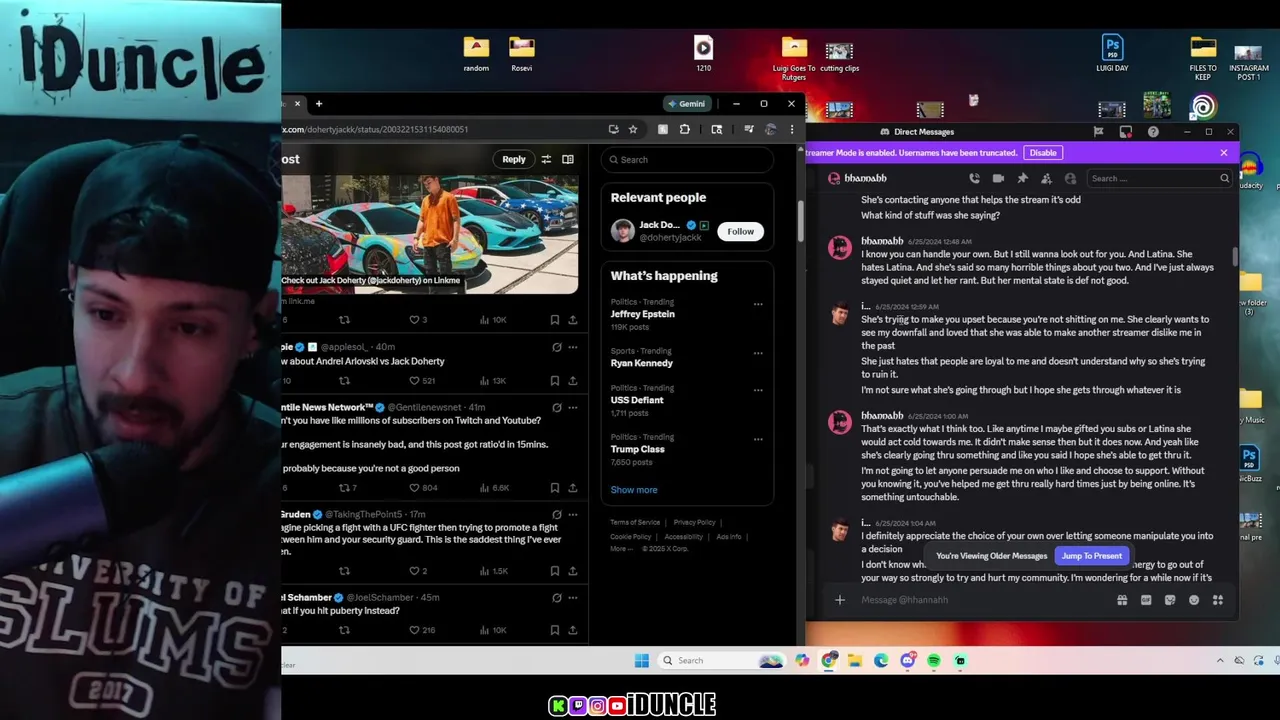Open the Windows Start menu
Image resolution: width=1280 pixels, height=720 pixels.
click(x=642, y=660)
